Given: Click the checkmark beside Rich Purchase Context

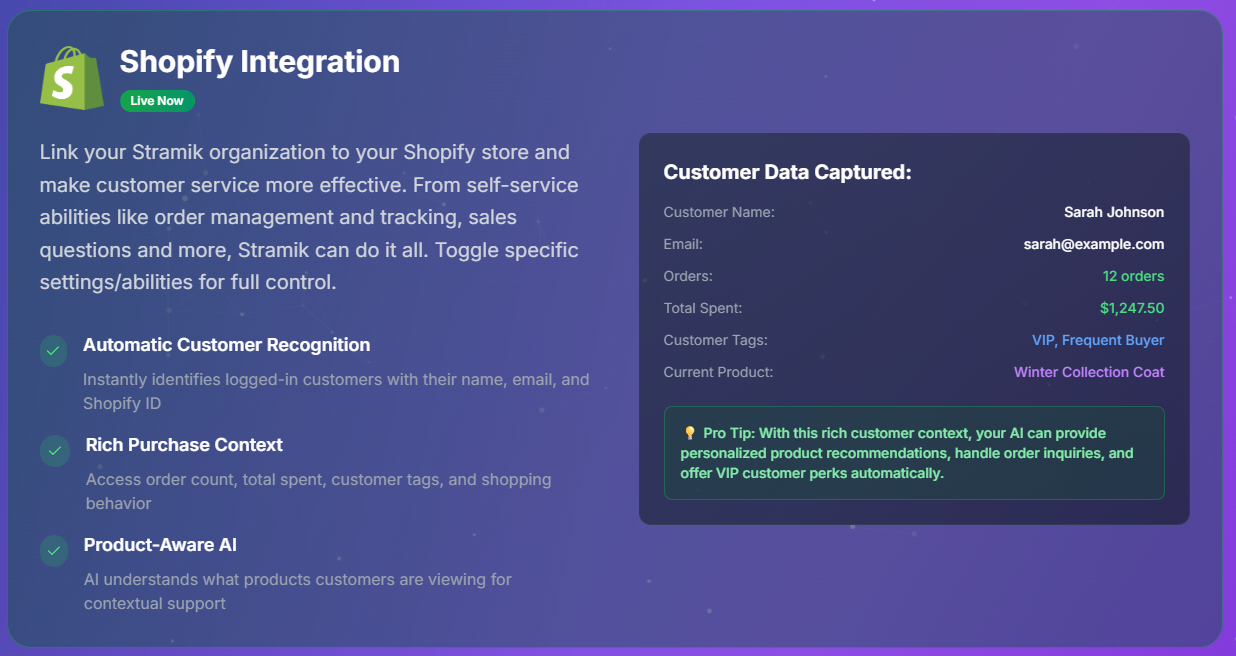Looking at the screenshot, I should pos(54,450).
